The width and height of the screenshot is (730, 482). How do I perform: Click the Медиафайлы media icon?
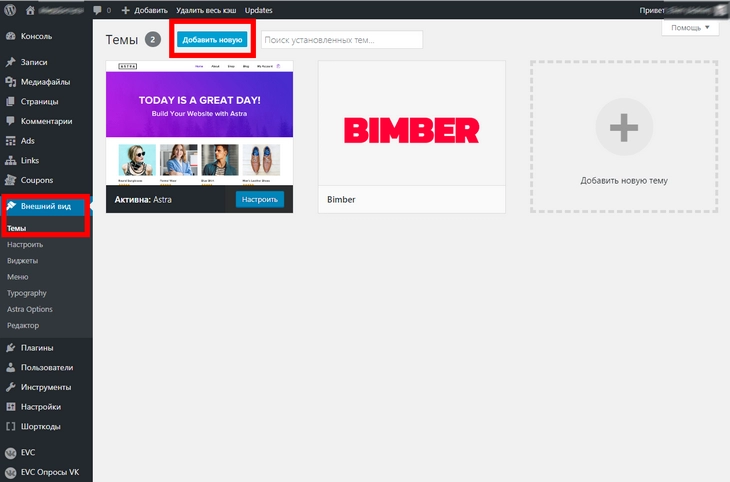[11, 82]
